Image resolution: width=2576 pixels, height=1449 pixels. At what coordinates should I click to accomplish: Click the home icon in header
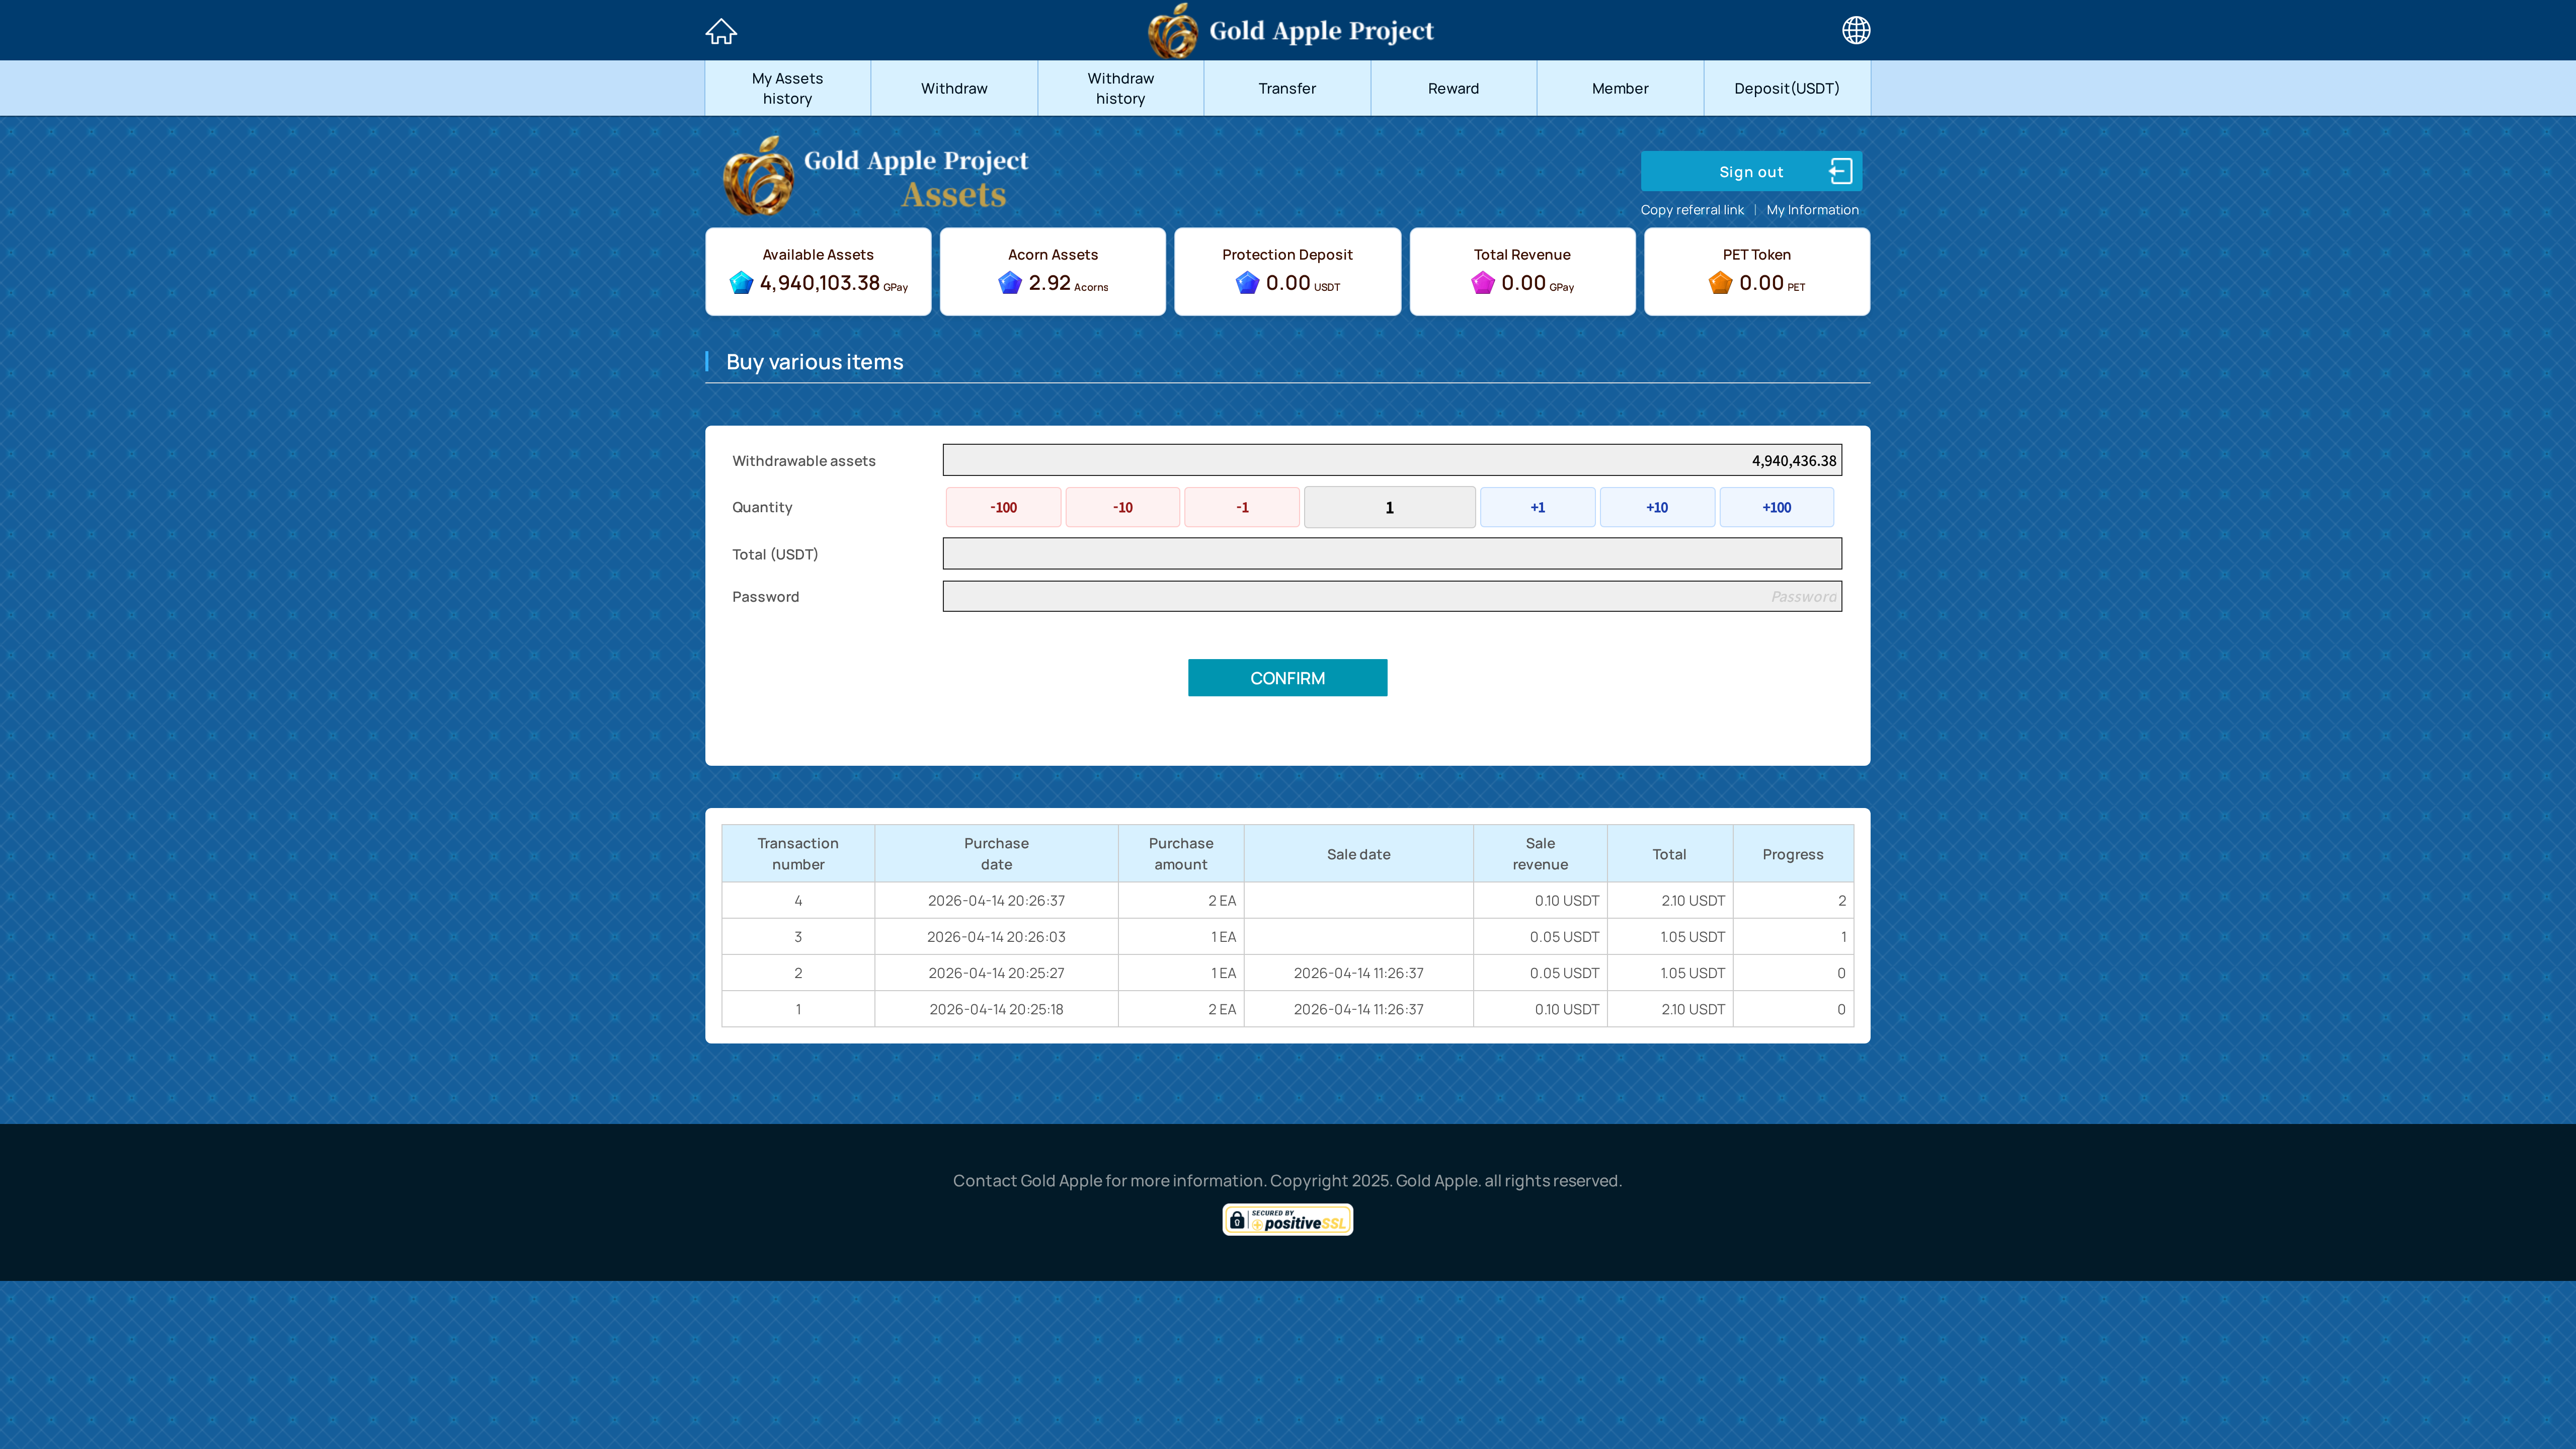720,31
